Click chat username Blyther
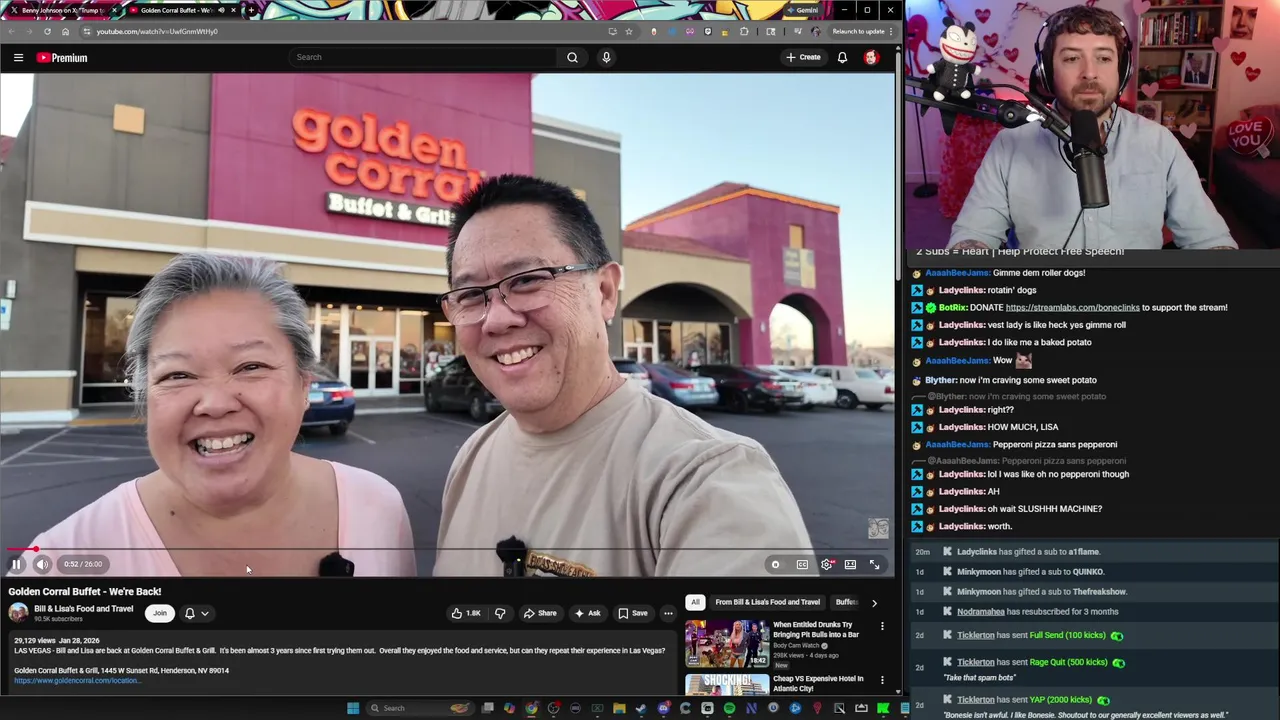Screen dimensions: 1280x720 point(940,380)
